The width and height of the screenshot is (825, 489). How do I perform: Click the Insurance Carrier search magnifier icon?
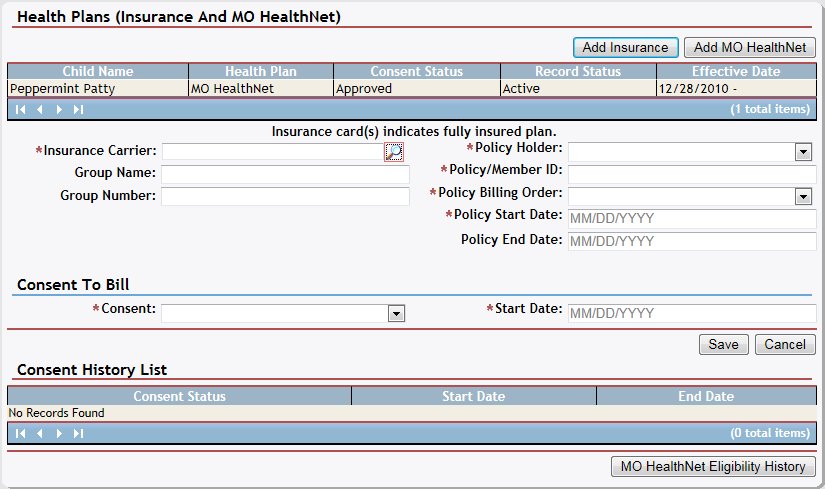pos(394,151)
